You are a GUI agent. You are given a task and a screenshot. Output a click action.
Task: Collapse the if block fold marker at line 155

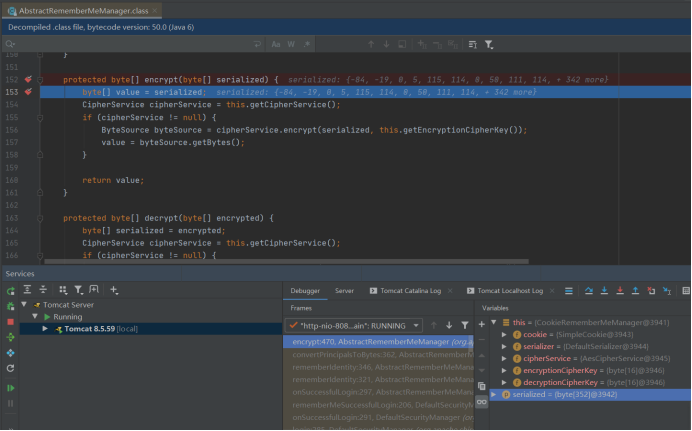coord(40,118)
